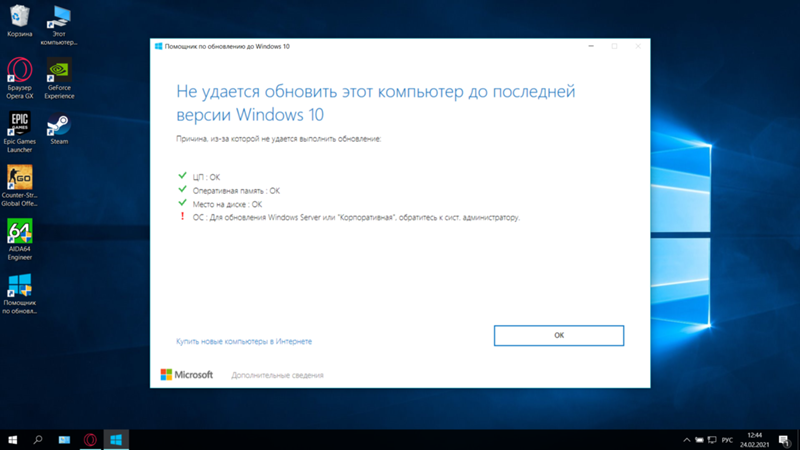Launch the Counter-Strike Global Offensive desktop shortcut

click(x=19, y=186)
